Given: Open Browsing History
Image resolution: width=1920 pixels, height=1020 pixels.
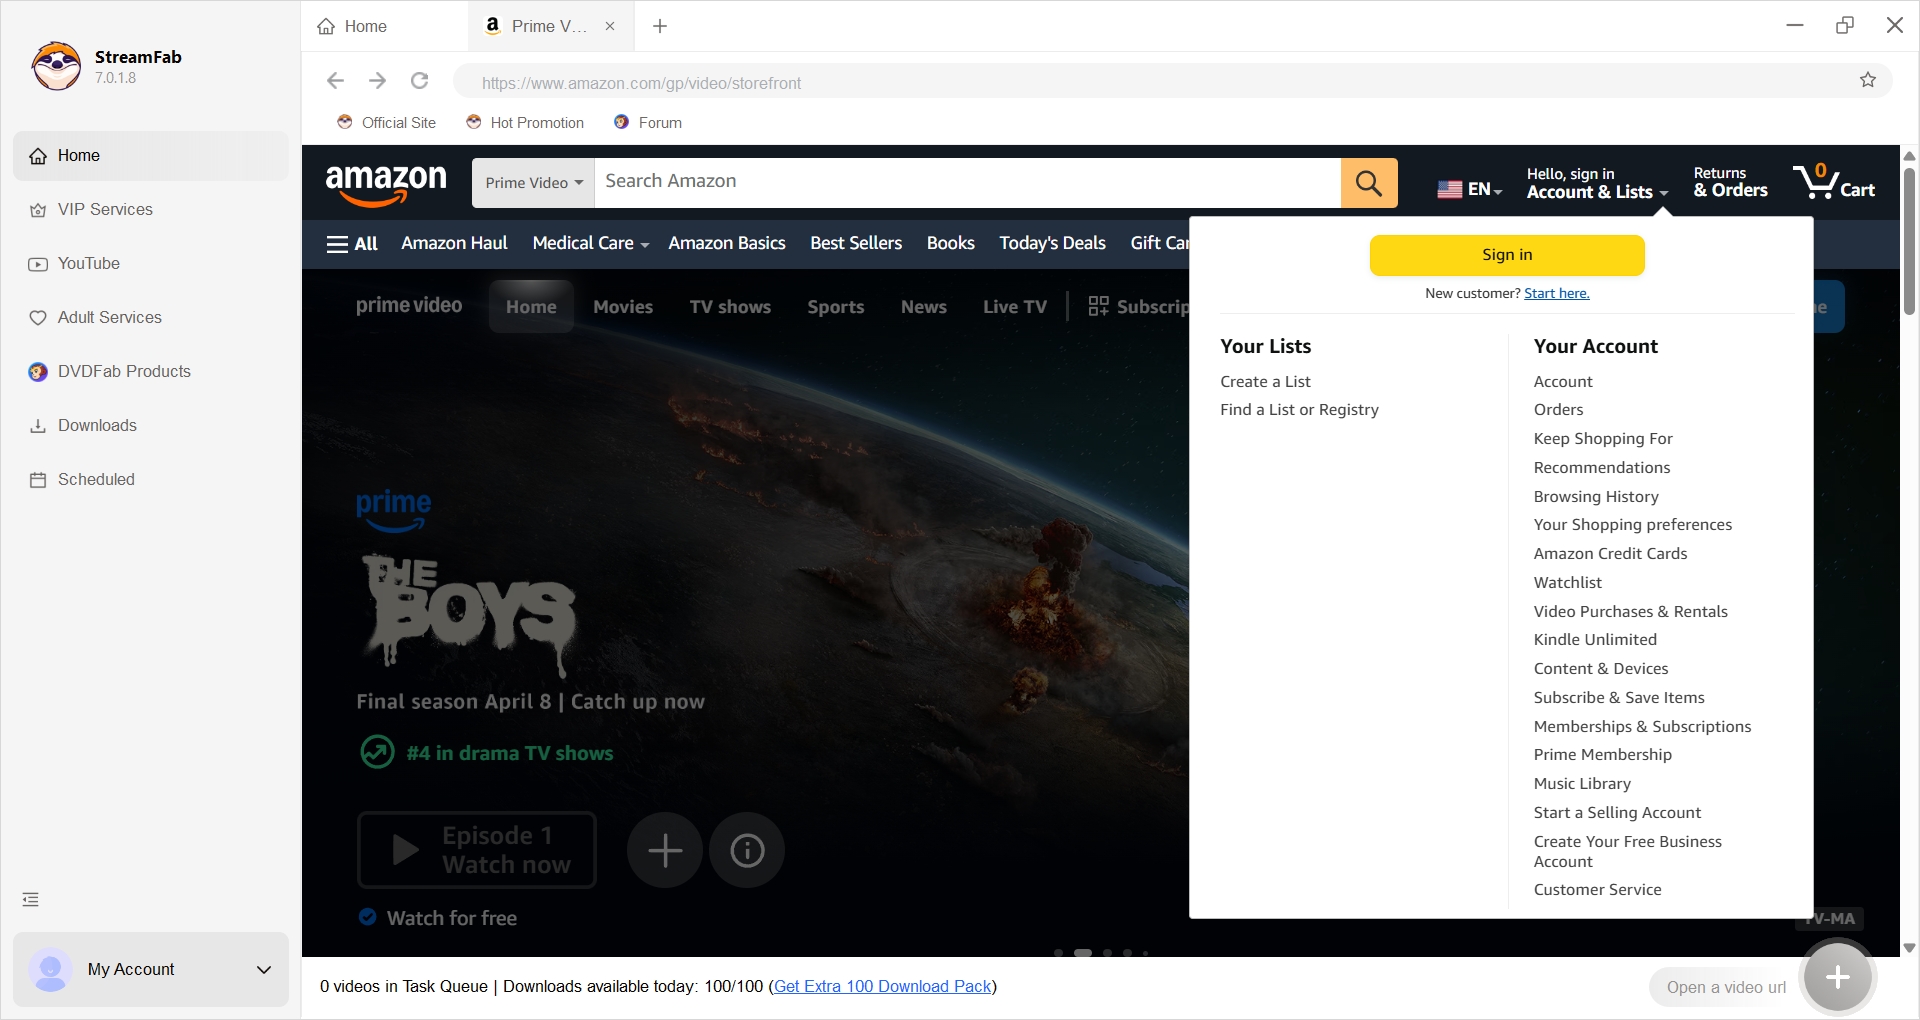Looking at the screenshot, I should pos(1596,497).
